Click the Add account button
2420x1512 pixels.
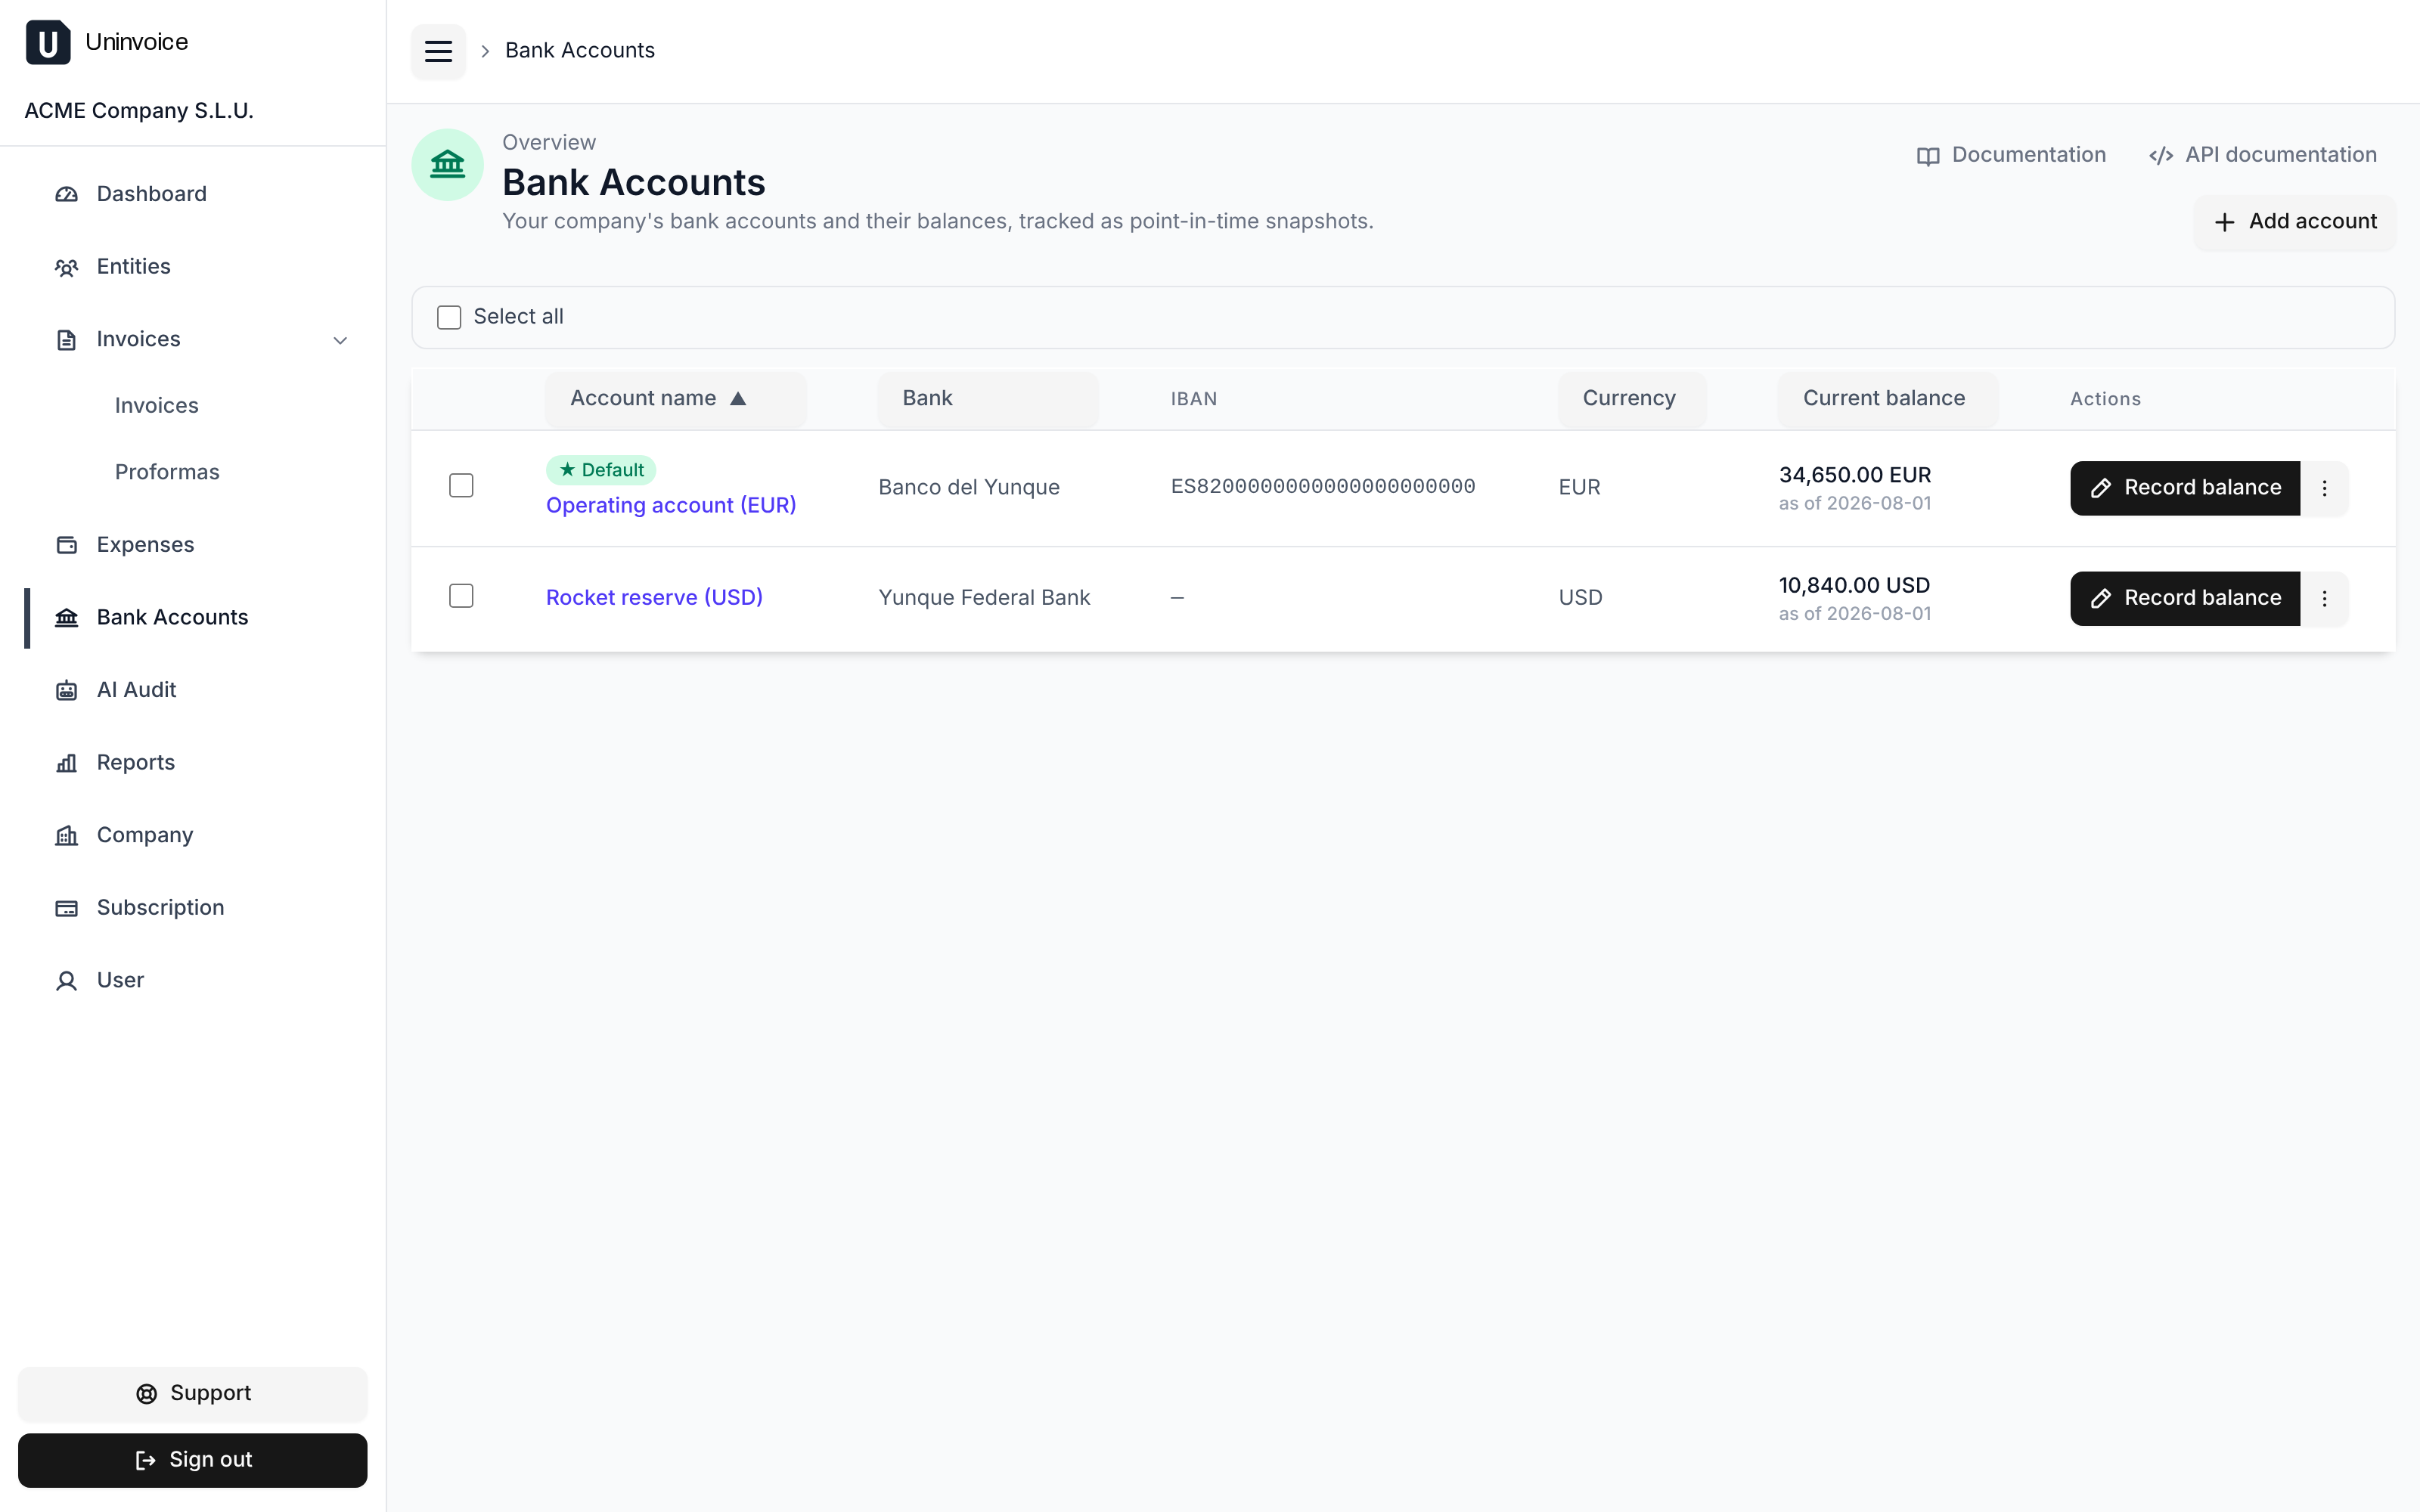(2294, 222)
